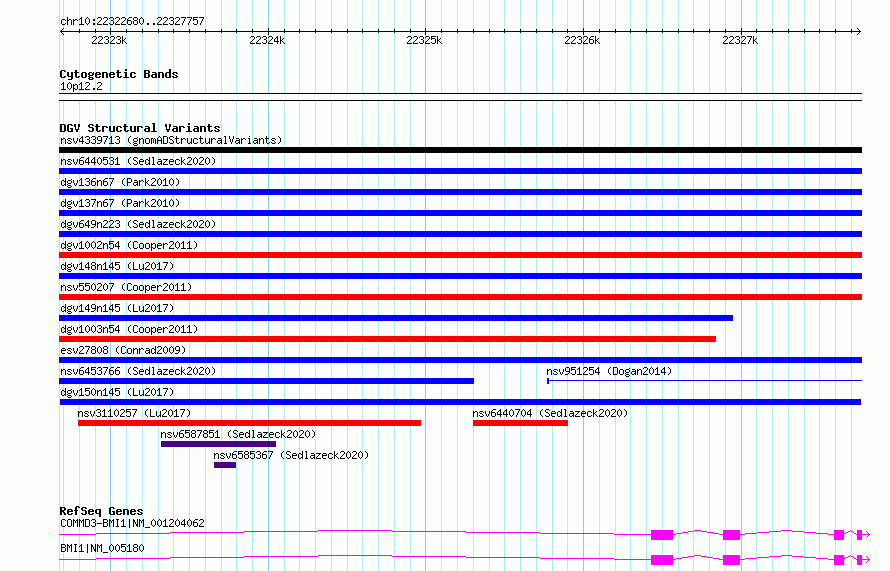This screenshot has height=571, width=890.
Task: Open the nsv951254 (Dogan2014) variant label
Action: 609,371
